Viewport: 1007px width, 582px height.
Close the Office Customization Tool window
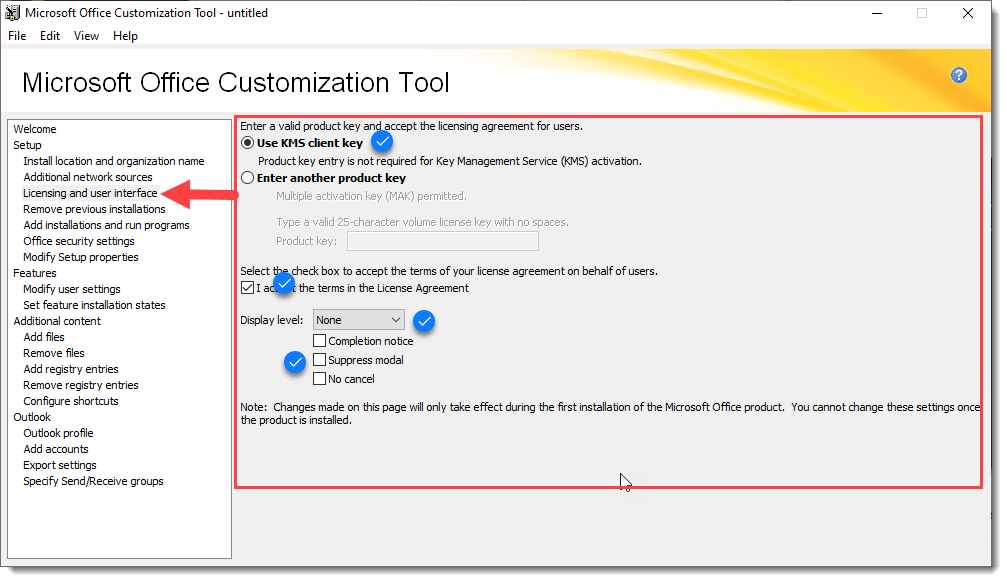(x=967, y=13)
